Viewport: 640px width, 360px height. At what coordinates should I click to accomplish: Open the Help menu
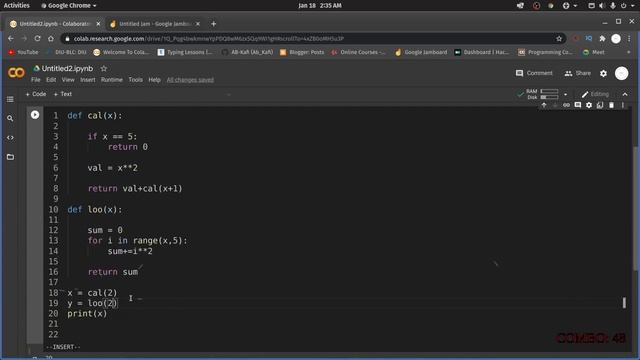coord(154,80)
